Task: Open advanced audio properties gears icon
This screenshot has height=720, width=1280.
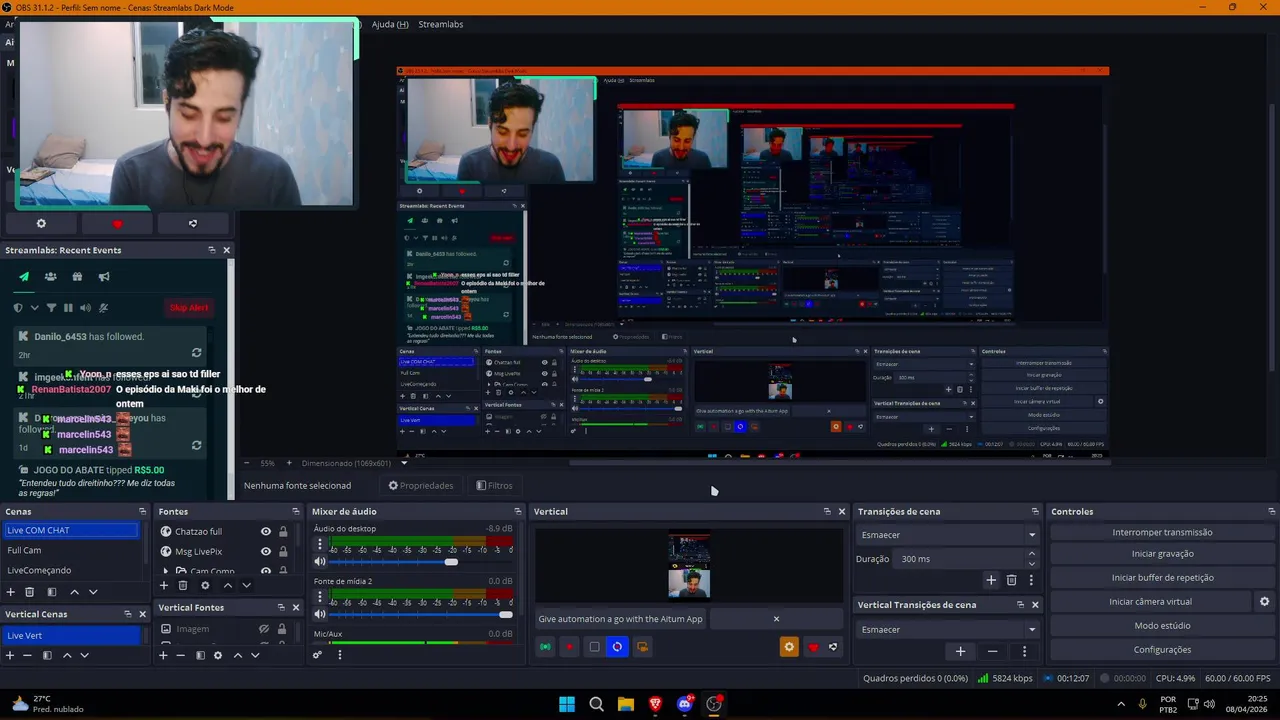Action: click(x=318, y=655)
